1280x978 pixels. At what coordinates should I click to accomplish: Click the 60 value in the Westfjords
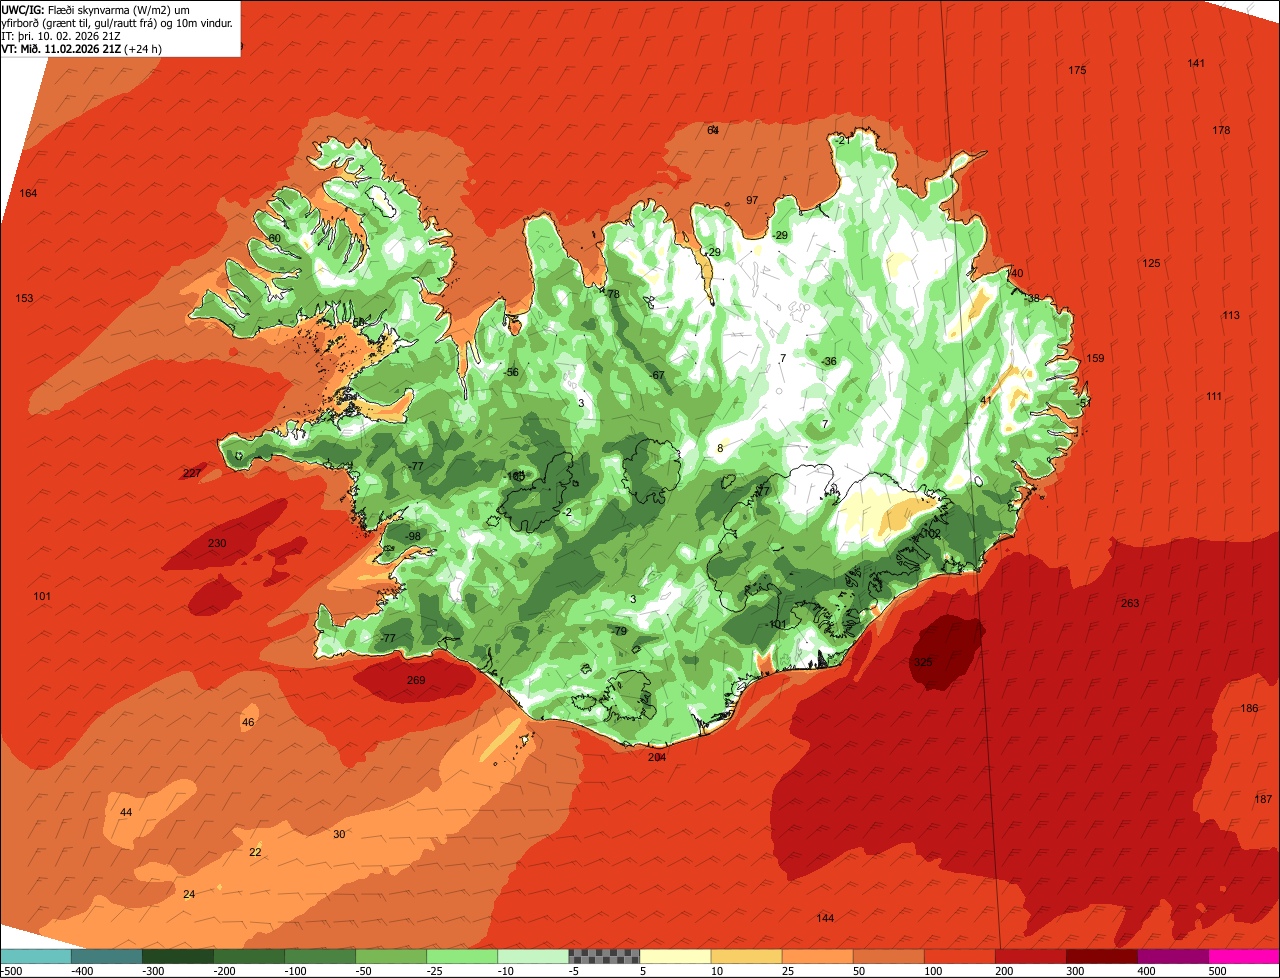[274, 239]
